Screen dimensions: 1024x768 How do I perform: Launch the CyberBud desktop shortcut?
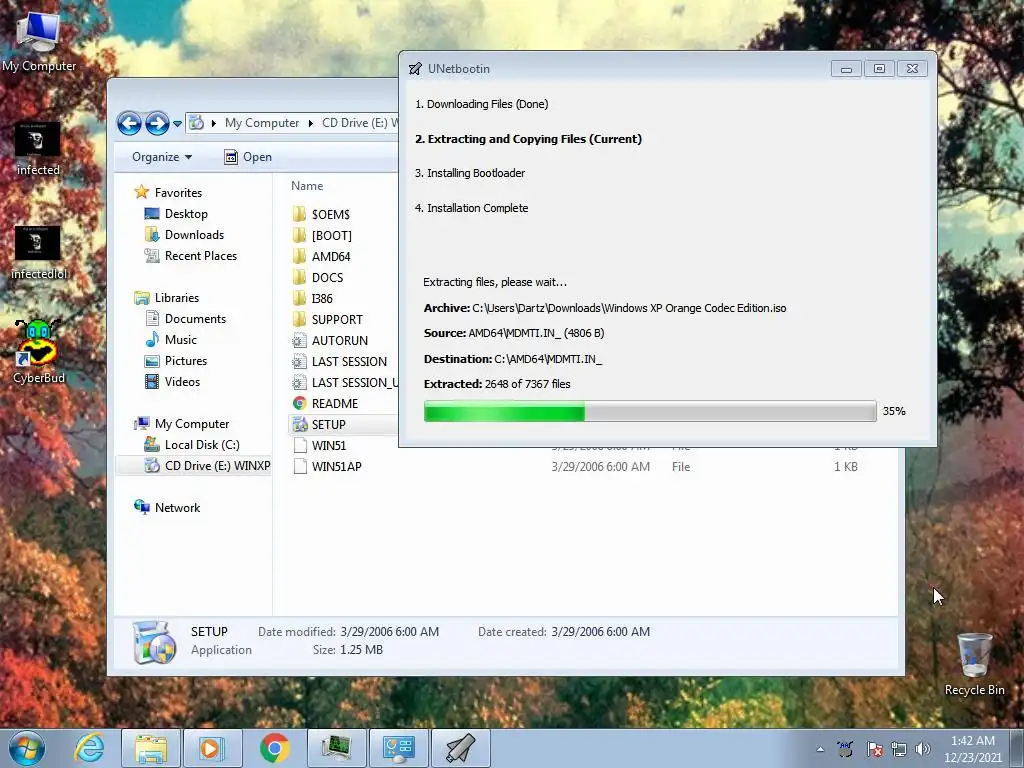click(x=39, y=351)
